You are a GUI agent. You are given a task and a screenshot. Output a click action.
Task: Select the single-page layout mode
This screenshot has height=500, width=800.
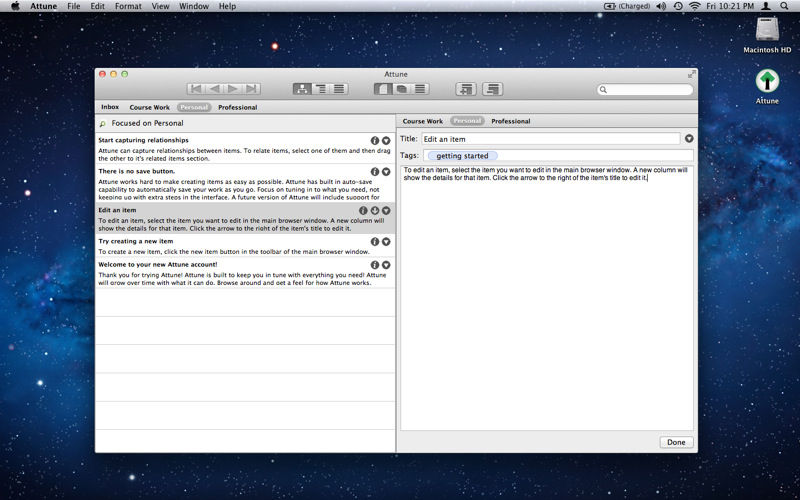click(x=383, y=89)
